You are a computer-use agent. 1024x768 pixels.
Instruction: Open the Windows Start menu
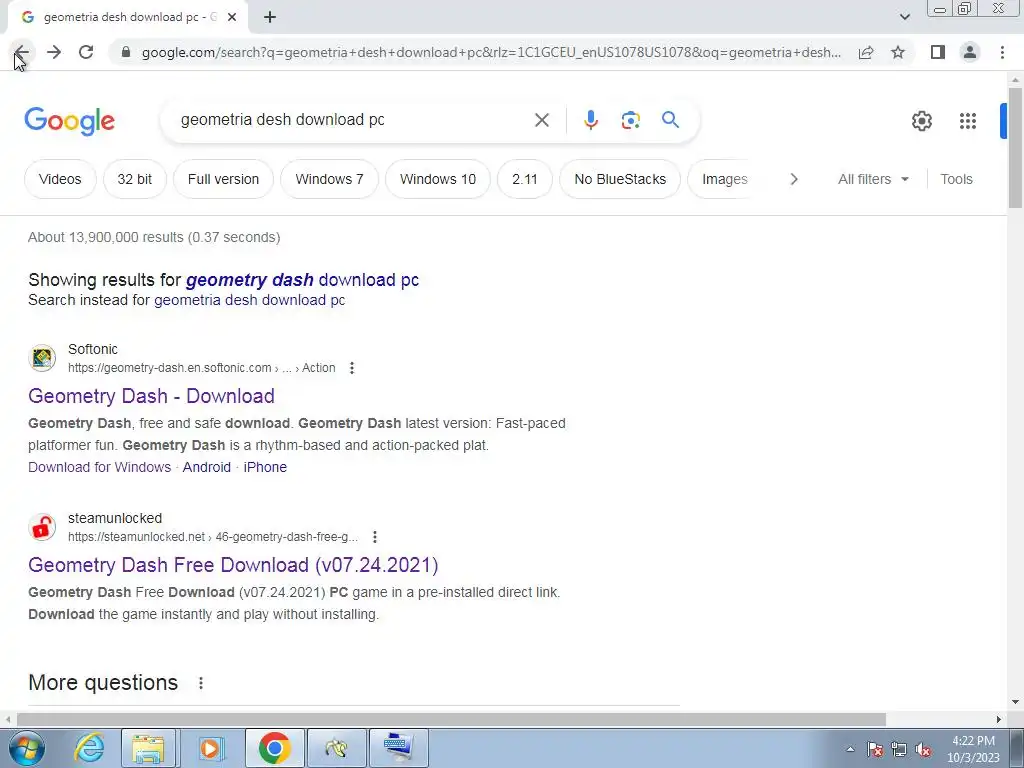(x=27, y=748)
